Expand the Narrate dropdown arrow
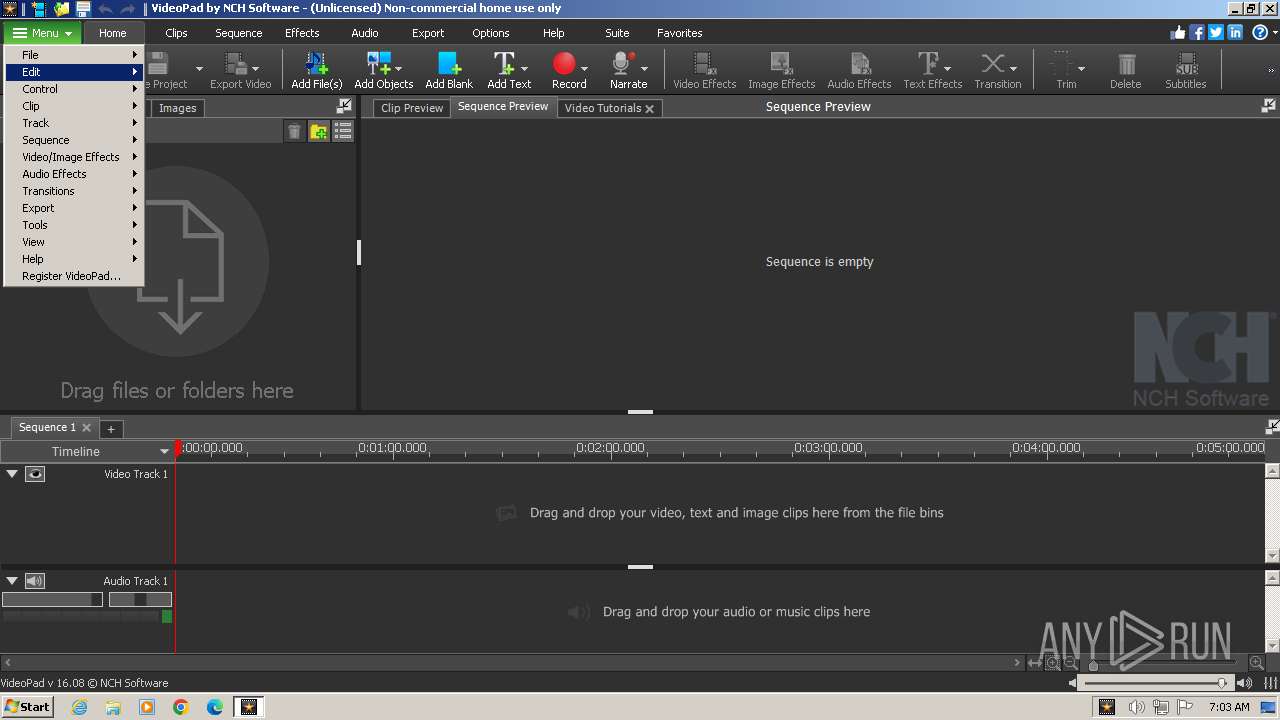Viewport: 1280px width, 720px height. pyautogui.click(x=644, y=69)
